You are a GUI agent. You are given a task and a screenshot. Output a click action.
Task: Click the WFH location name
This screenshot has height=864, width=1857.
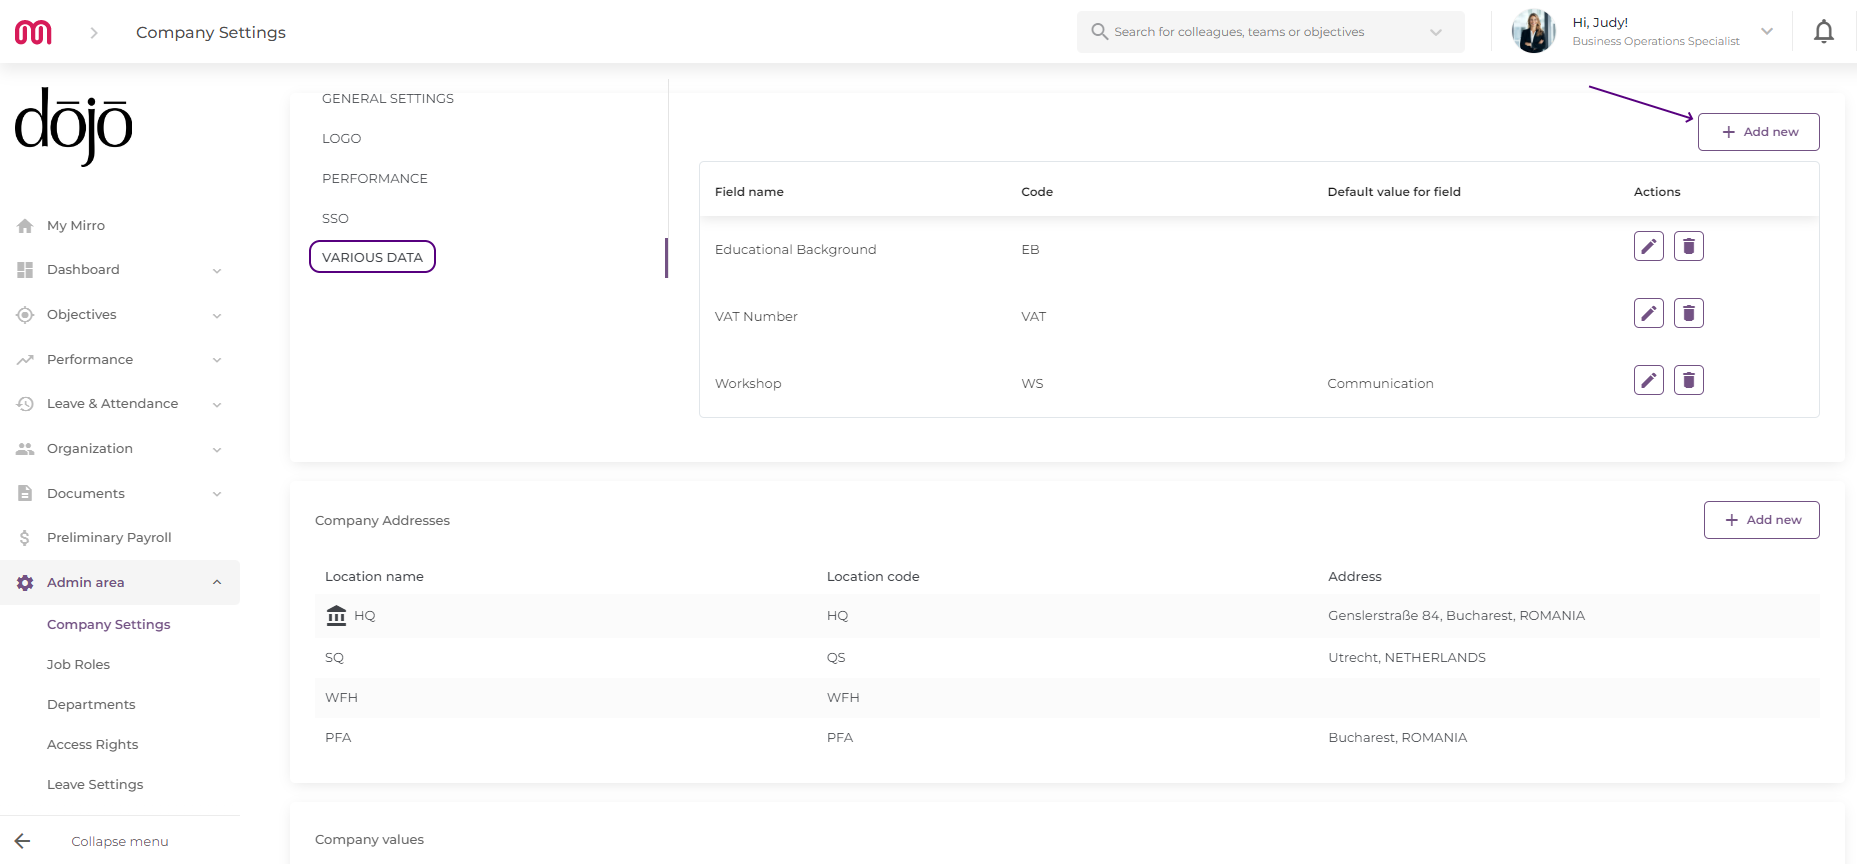341,698
